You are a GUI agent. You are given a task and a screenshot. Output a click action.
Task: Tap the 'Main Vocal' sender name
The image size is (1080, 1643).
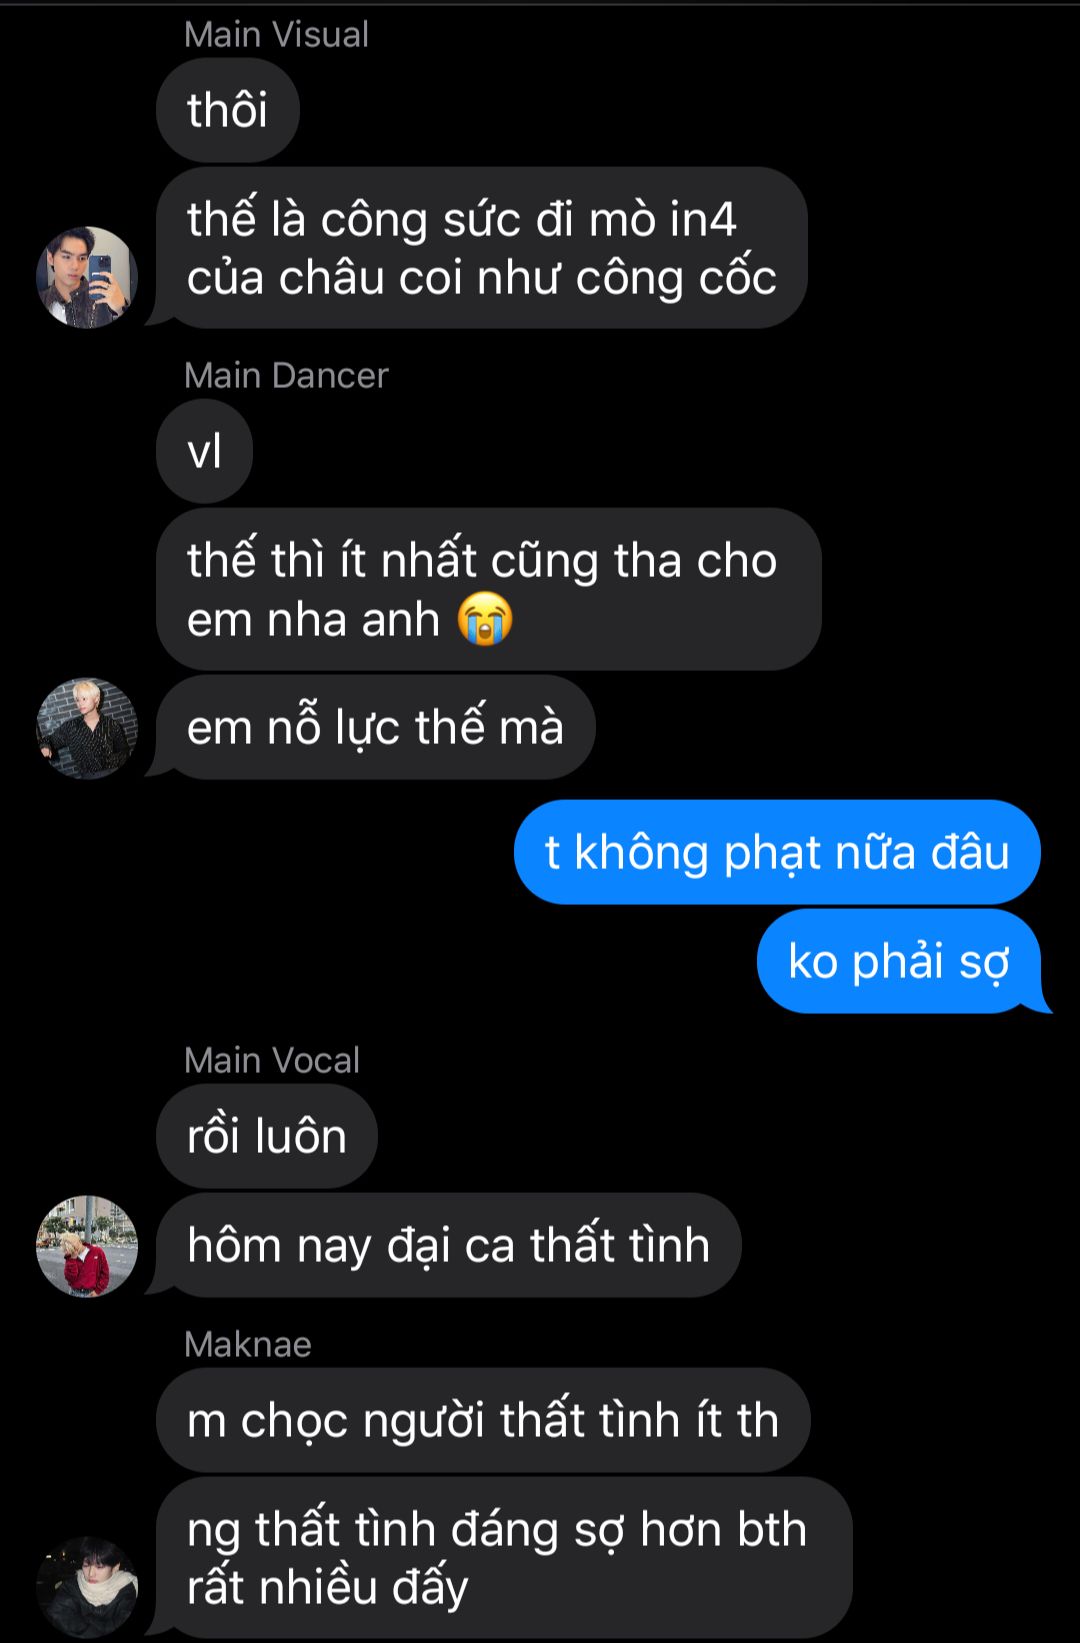(x=272, y=1061)
